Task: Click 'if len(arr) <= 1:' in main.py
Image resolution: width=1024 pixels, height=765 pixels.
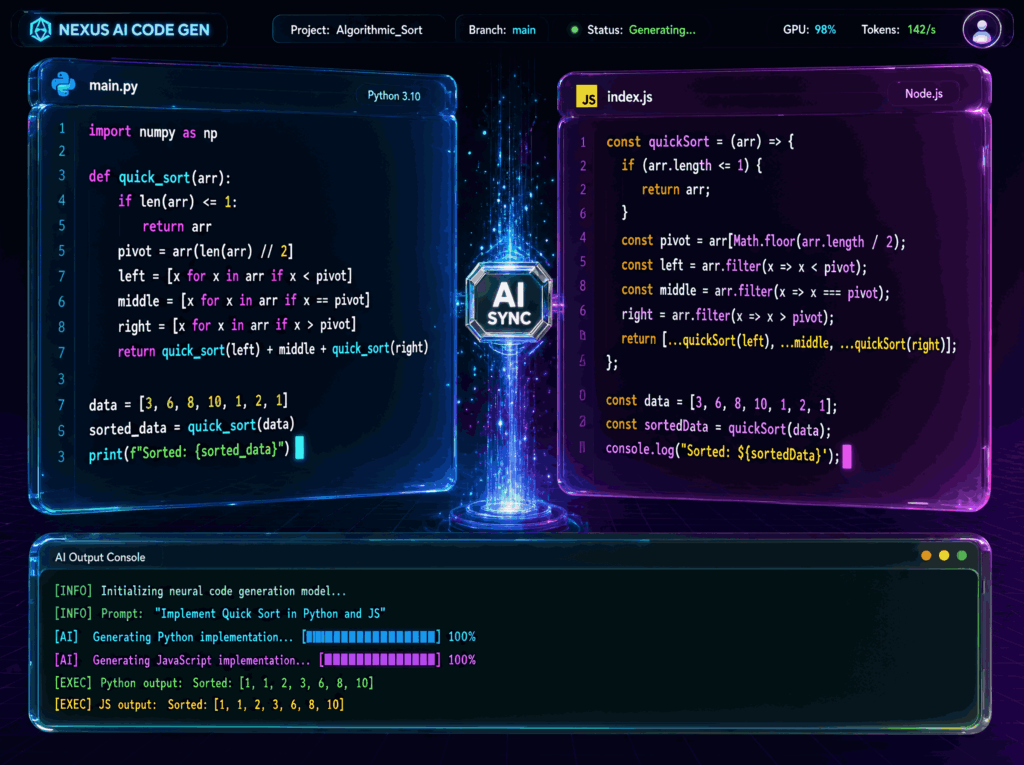Action: (x=178, y=201)
